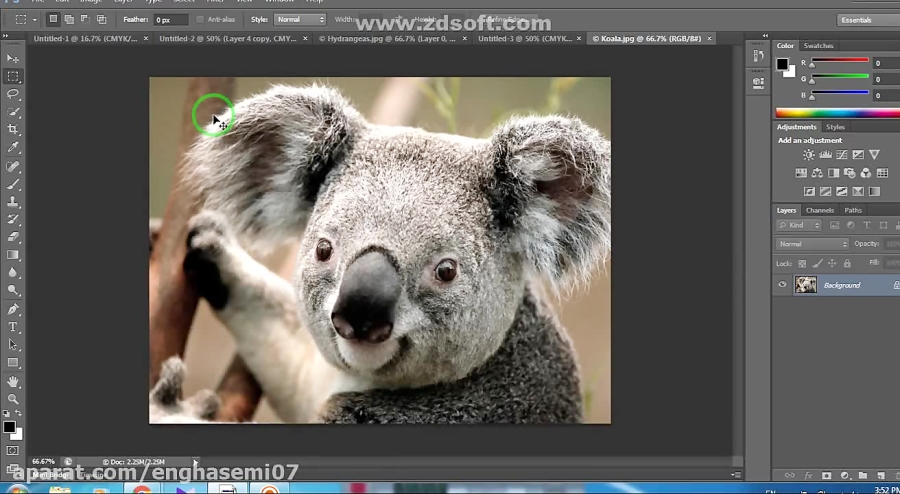Image resolution: width=900 pixels, height=494 pixels.
Task: Open the 3D/Properties panel icon
Action: coord(758,82)
